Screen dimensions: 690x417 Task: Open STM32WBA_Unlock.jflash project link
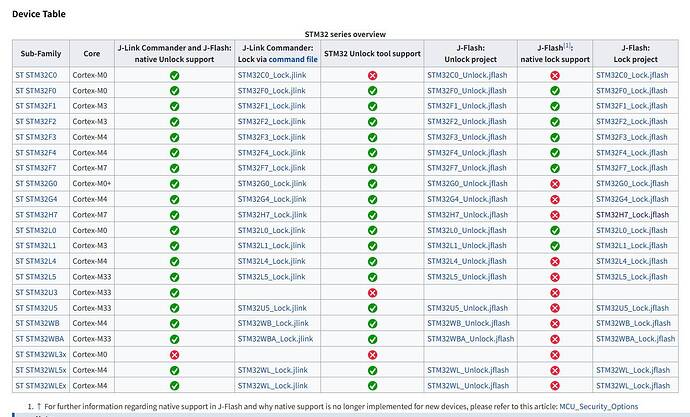(470, 339)
